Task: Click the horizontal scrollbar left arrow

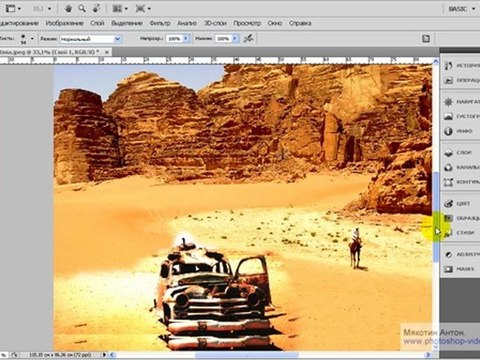Action: (x=112, y=355)
